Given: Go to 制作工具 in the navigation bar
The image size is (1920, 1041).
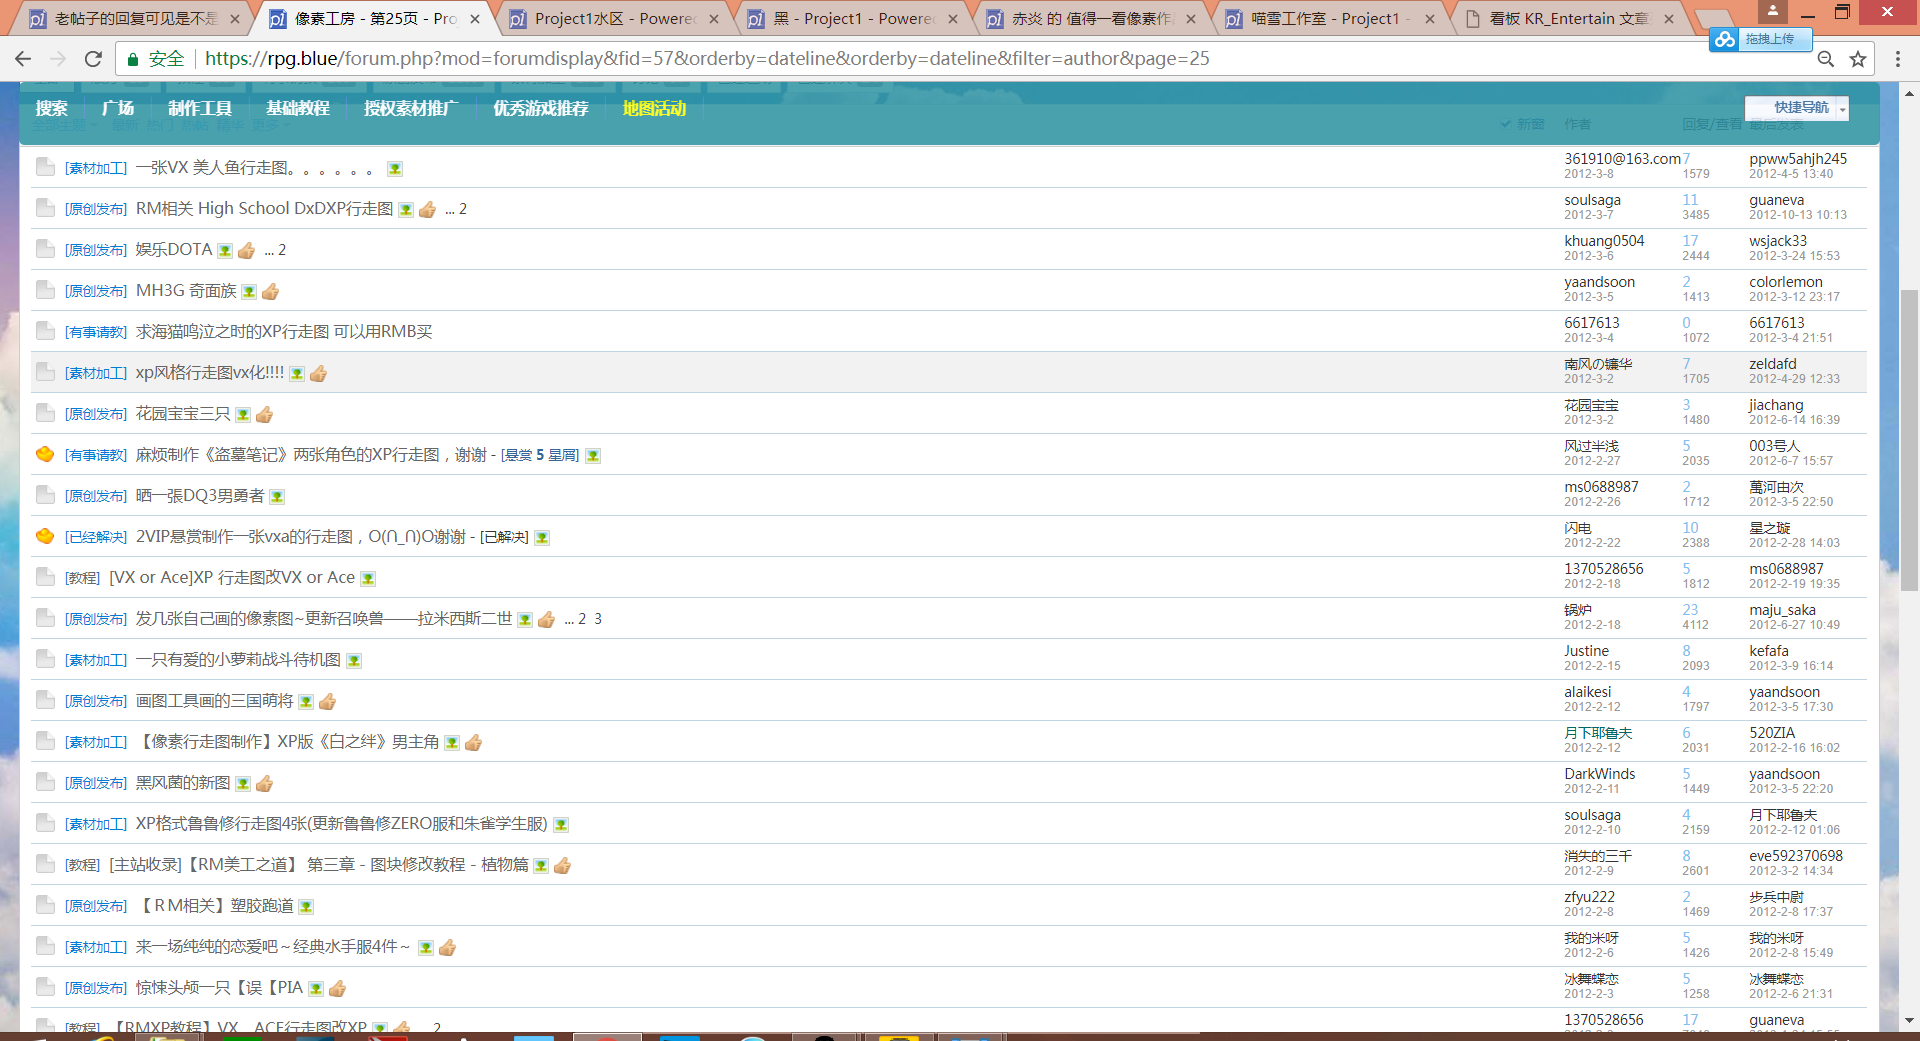Looking at the screenshot, I should pos(200,108).
